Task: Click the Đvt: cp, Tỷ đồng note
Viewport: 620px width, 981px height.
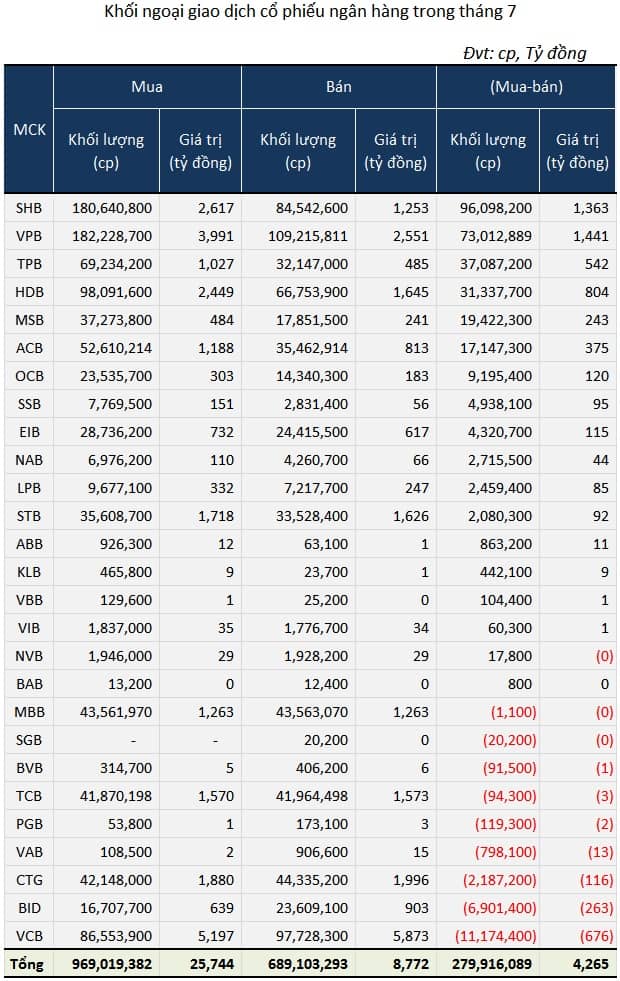Action: (524, 53)
